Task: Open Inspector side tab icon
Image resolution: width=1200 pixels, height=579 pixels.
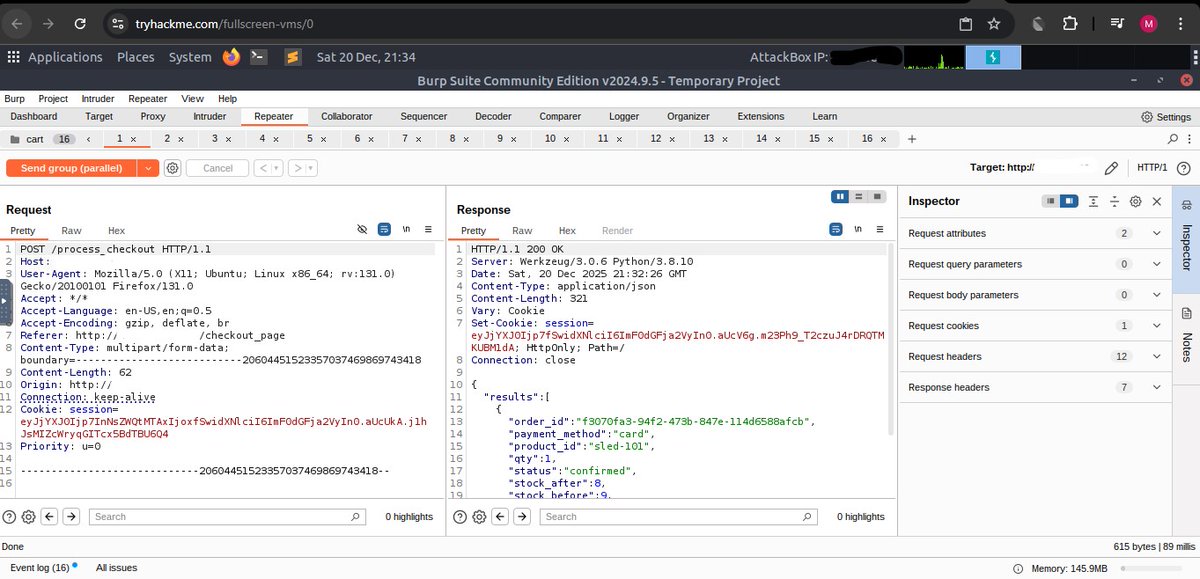Action: tap(1186, 205)
